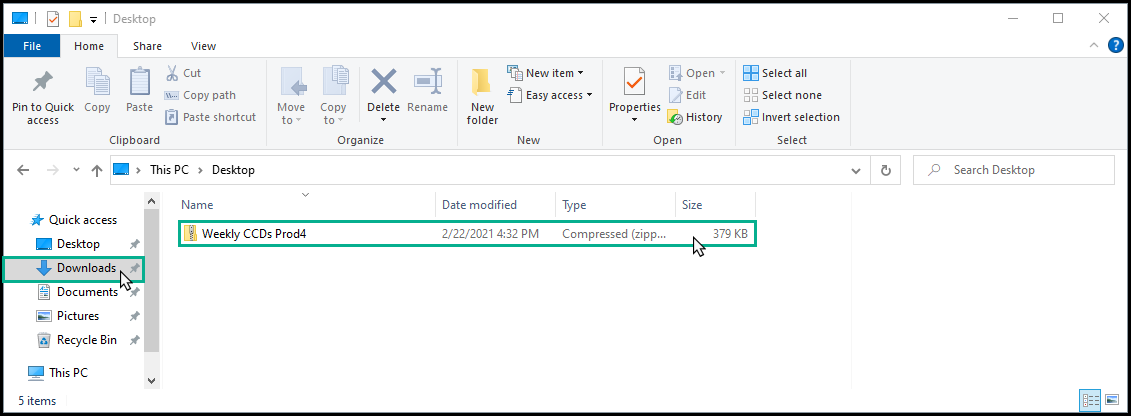1131x416 pixels.
Task: Click Select none in ribbon
Action: (782, 95)
